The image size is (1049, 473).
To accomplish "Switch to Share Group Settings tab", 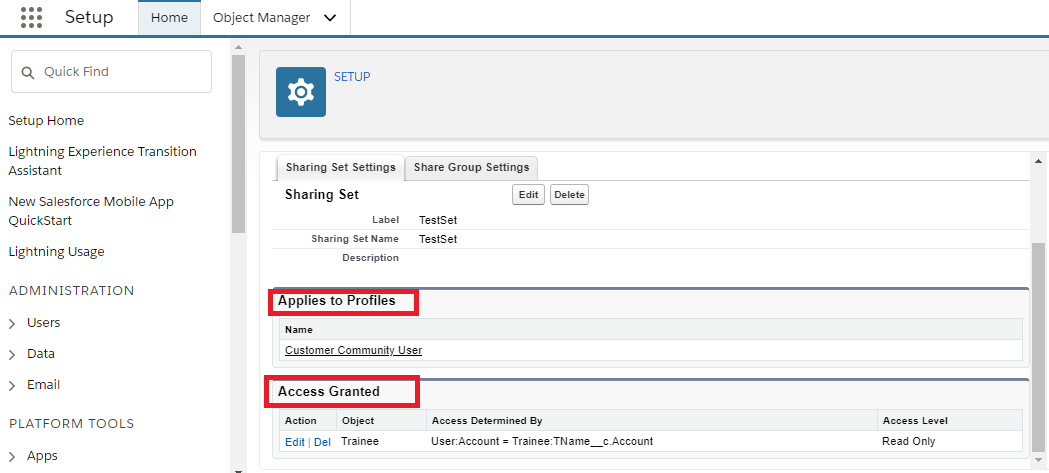I will 471,167.
